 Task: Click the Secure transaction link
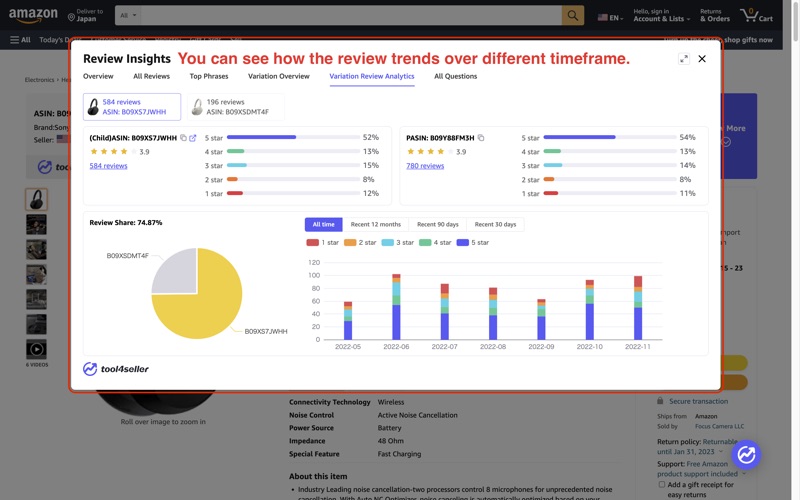pyautogui.click(x=698, y=402)
